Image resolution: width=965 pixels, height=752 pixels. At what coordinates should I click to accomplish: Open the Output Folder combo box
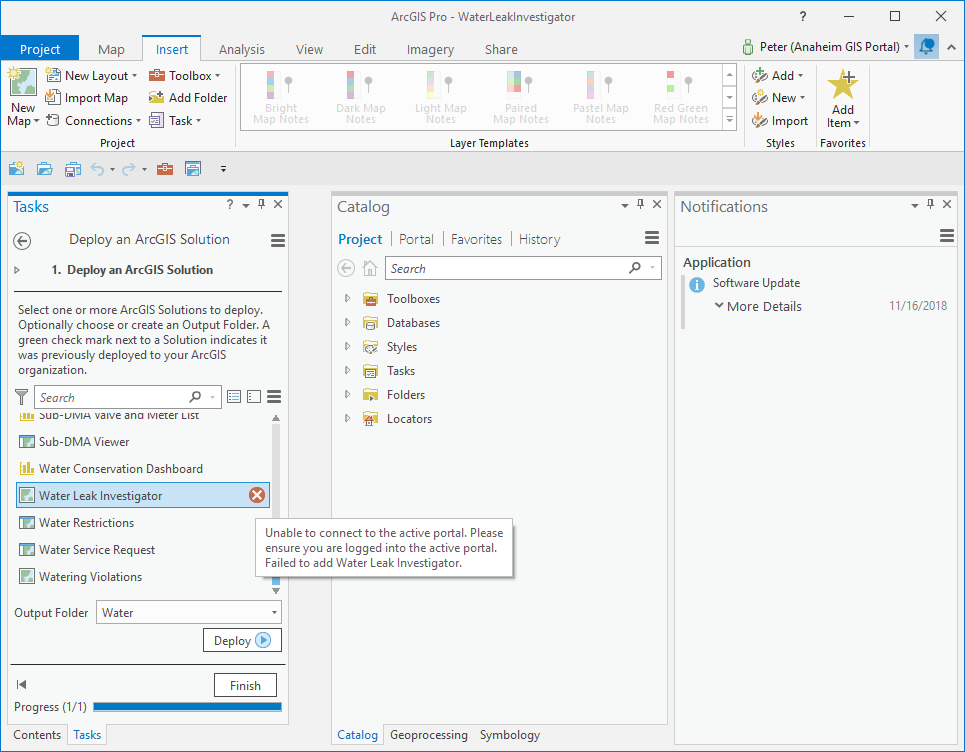tap(188, 613)
